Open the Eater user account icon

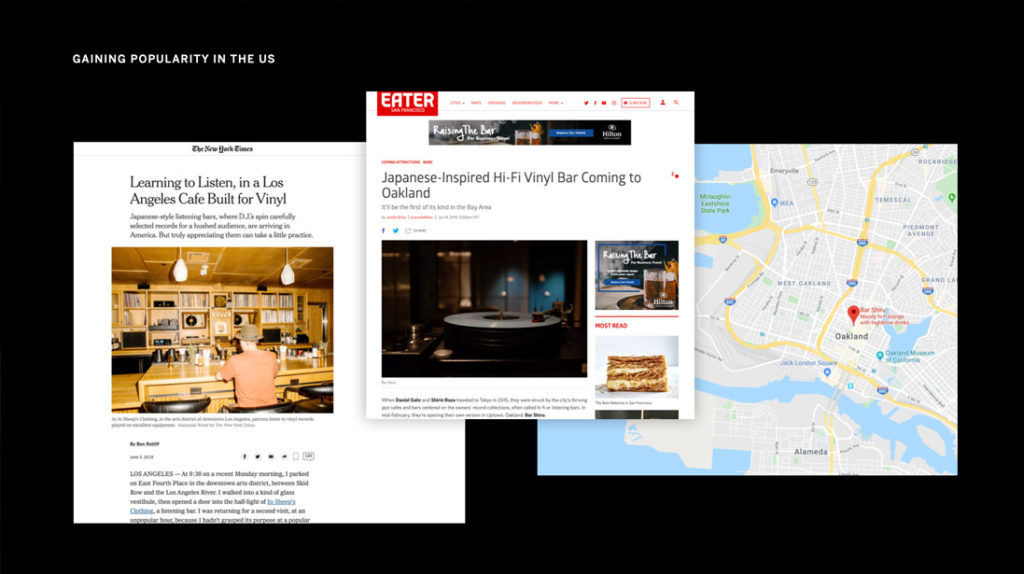pyautogui.click(x=663, y=103)
